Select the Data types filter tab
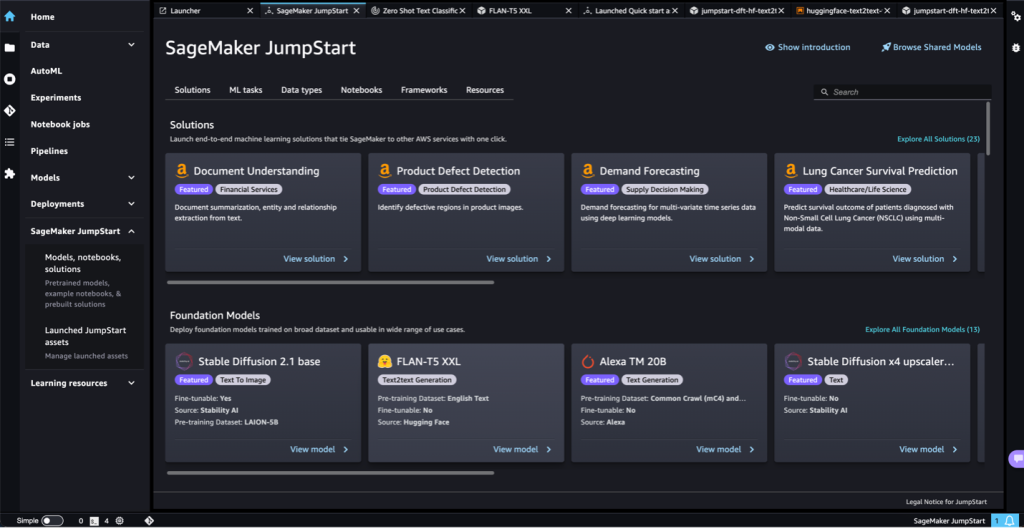The width and height of the screenshot is (1024, 529). coord(302,90)
